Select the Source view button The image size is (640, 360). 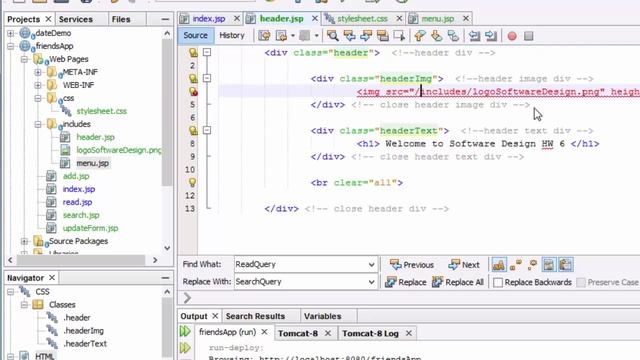click(x=195, y=36)
